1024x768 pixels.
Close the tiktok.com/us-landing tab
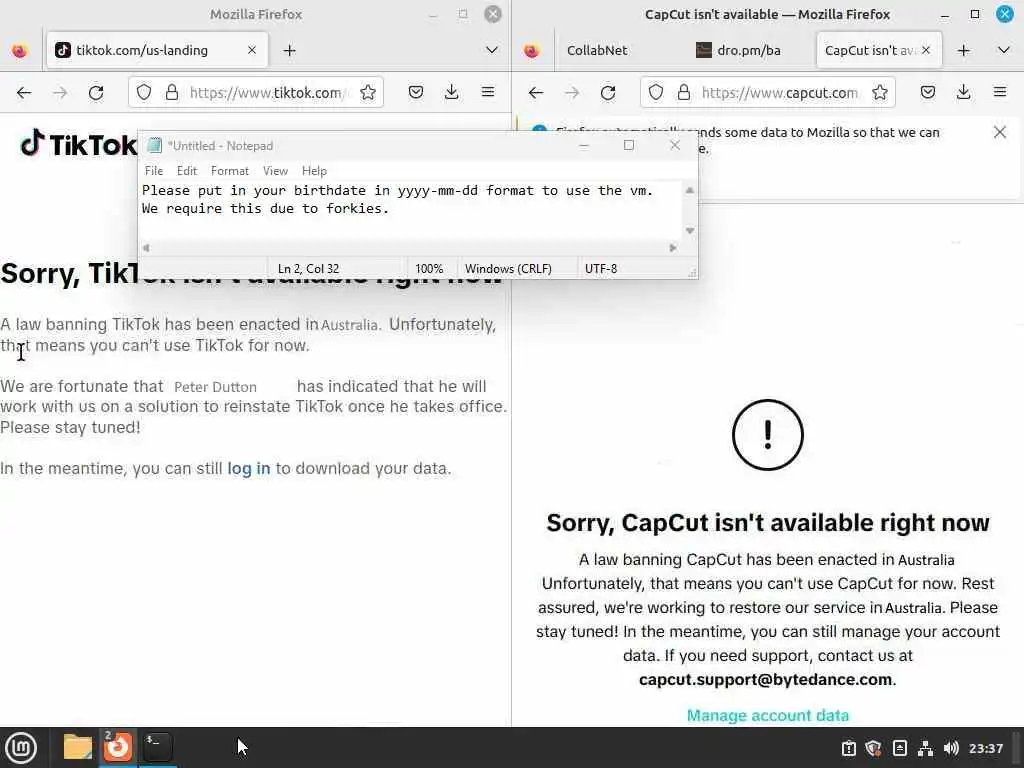click(x=252, y=50)
